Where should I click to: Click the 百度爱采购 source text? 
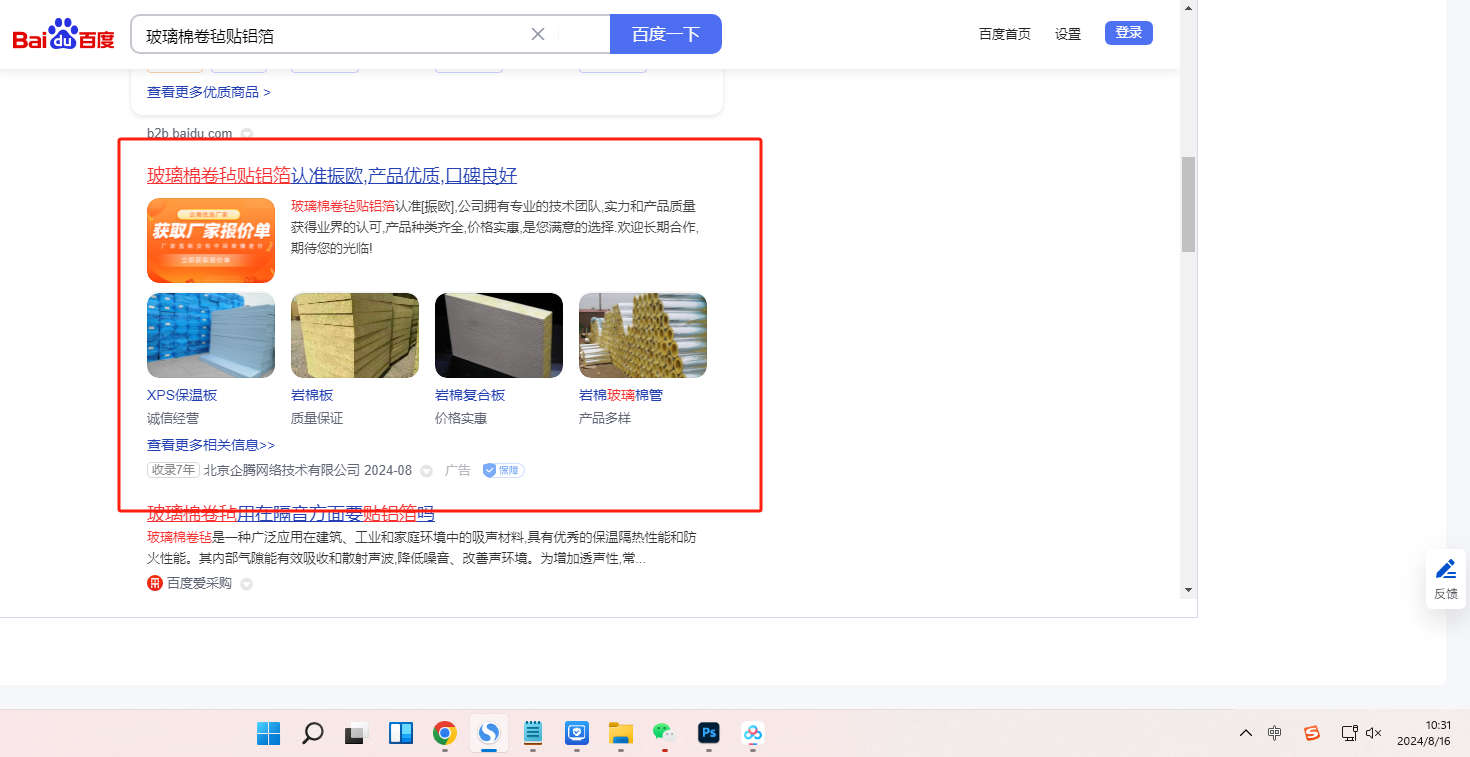(x=199, y=583)
